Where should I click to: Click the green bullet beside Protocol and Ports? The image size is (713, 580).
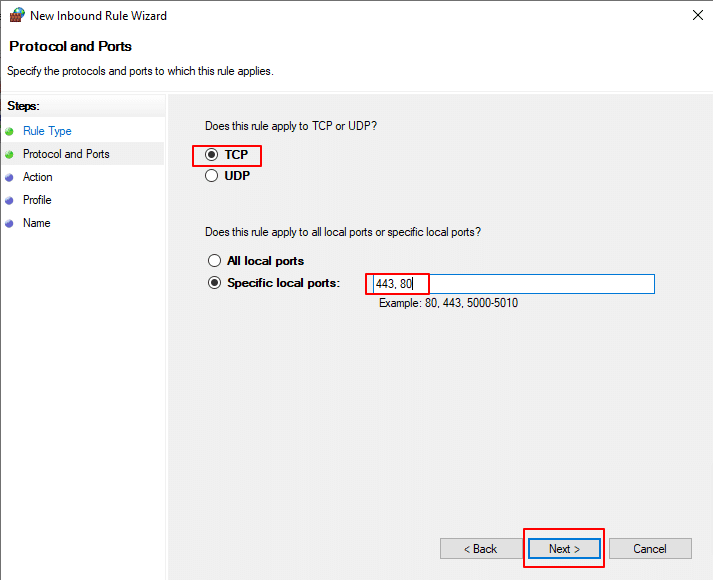(10, 154)
